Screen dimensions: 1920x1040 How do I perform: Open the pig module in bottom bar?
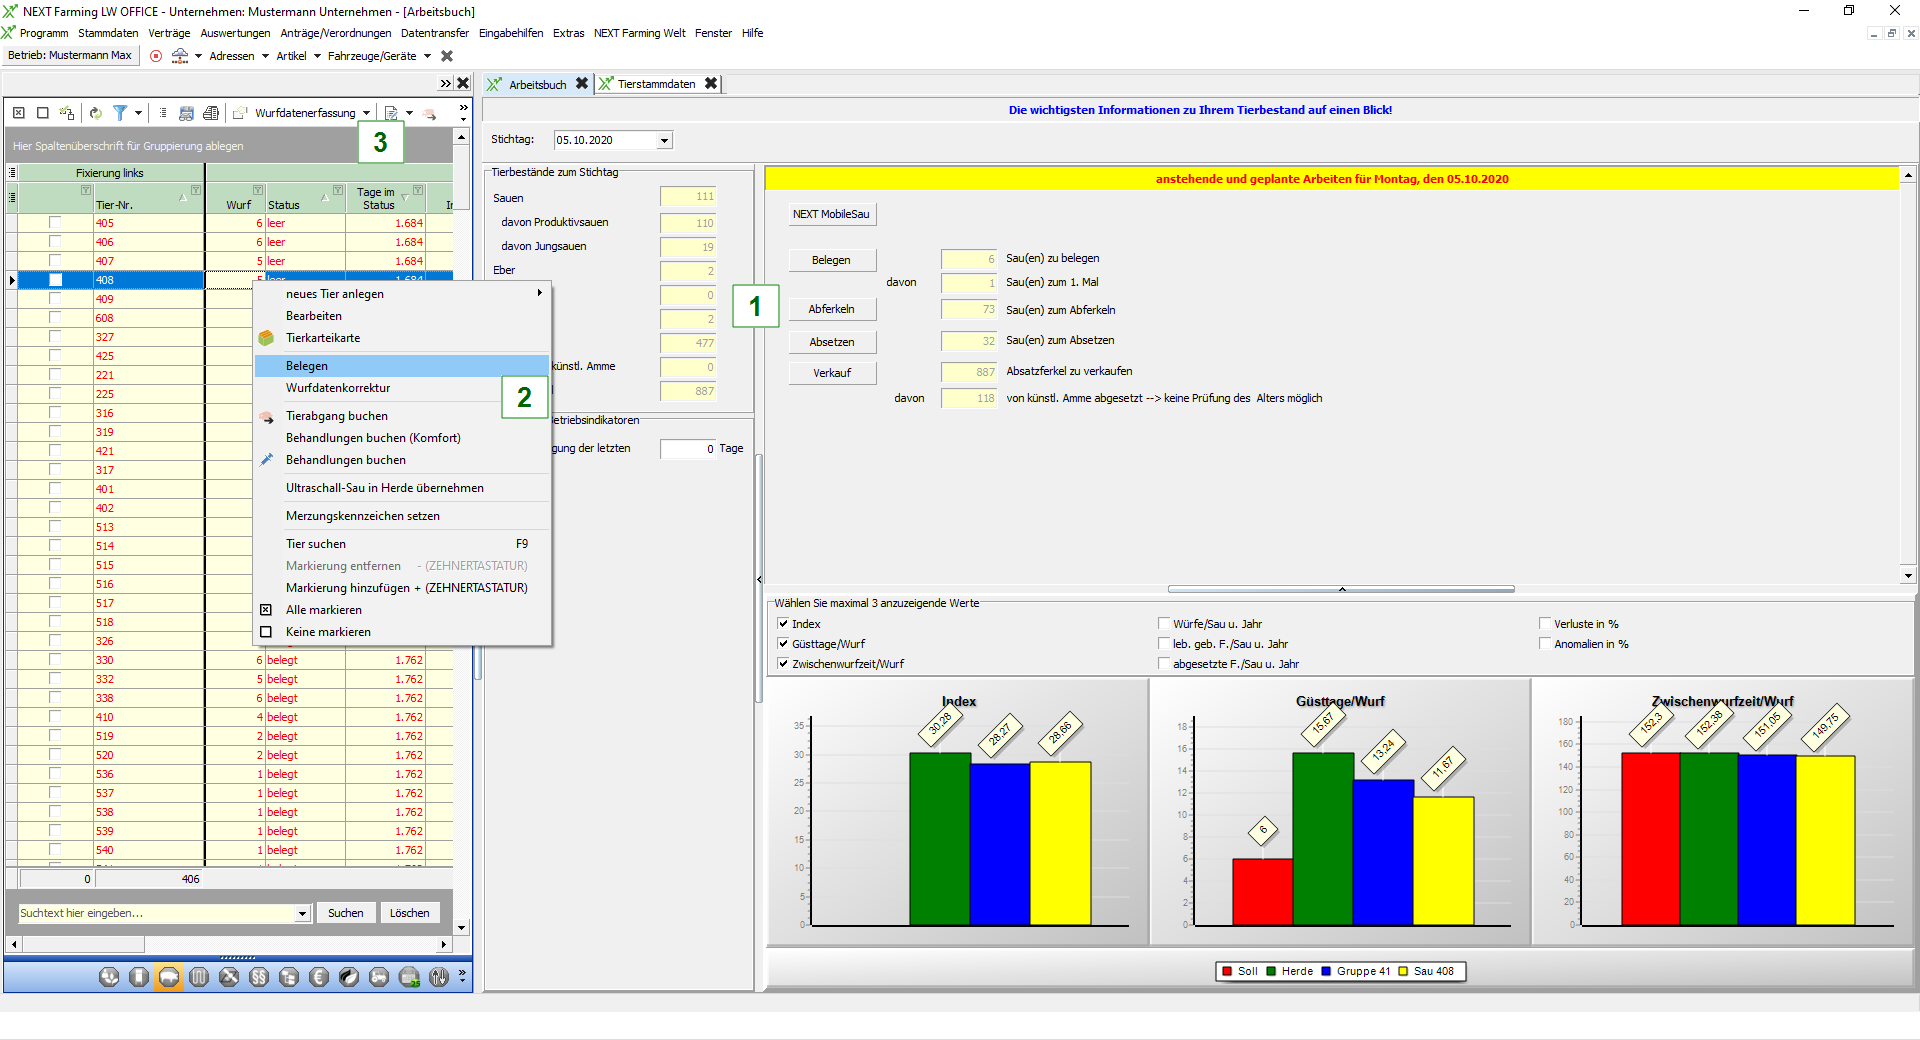point(169,977)
